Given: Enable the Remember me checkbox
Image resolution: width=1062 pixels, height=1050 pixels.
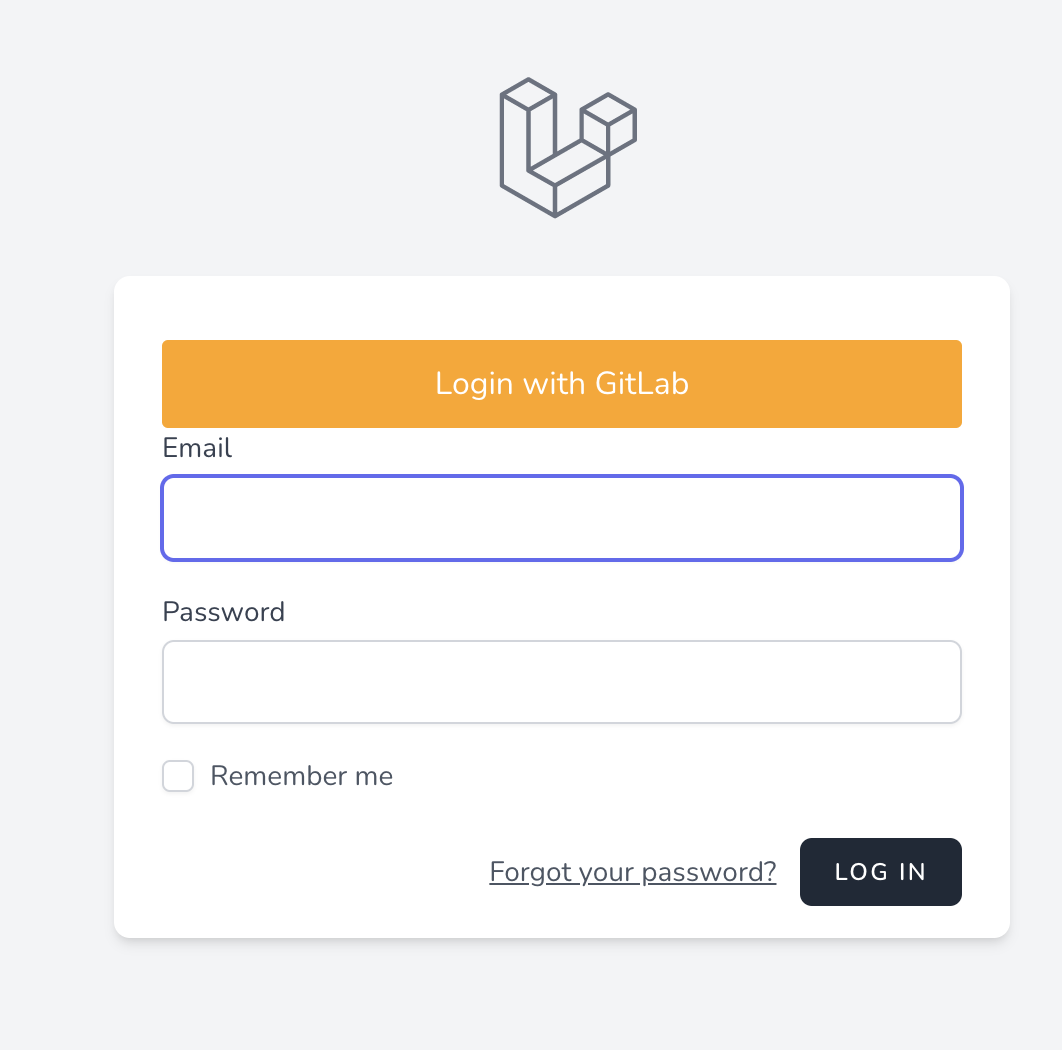Looking at the screenshot, I should [x=178, y=776].
